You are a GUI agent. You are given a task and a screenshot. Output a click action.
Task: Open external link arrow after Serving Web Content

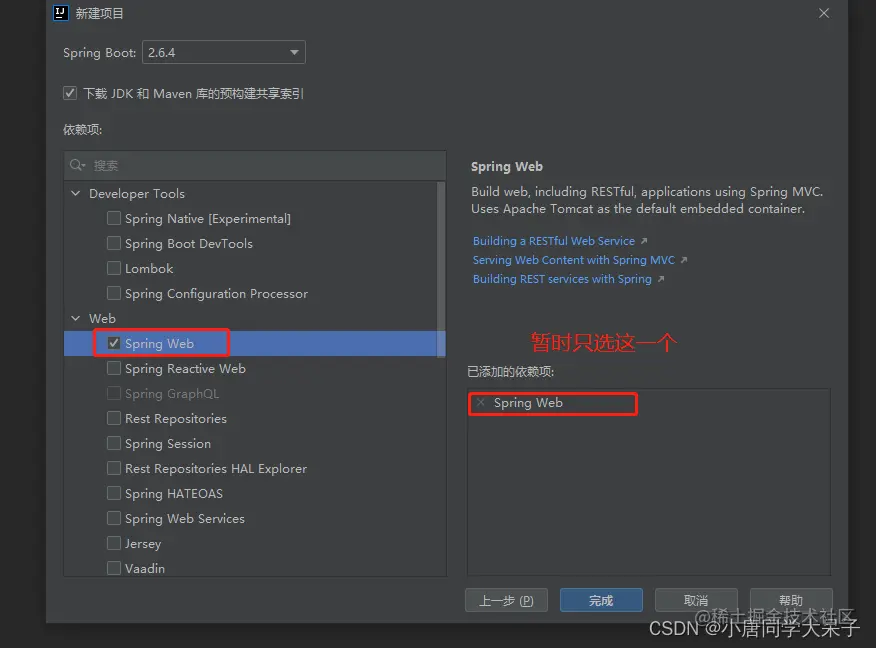coord(684,260)
